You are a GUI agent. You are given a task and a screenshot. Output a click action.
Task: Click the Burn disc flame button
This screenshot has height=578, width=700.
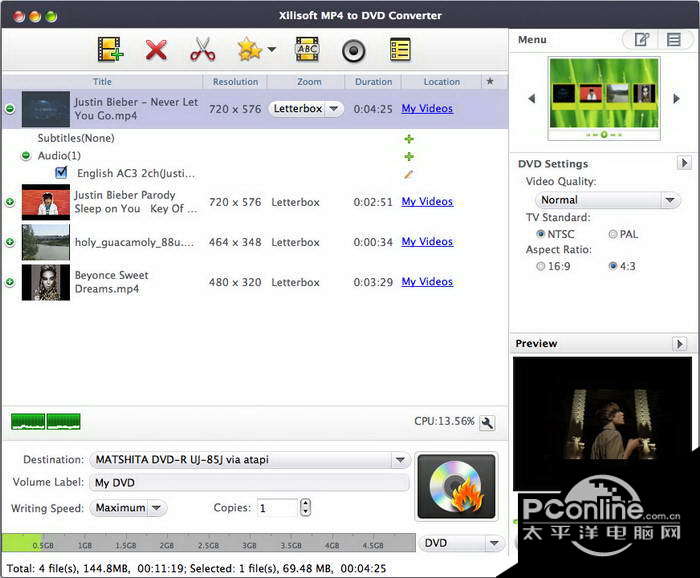pyautogui.click(x=456, y=487)
